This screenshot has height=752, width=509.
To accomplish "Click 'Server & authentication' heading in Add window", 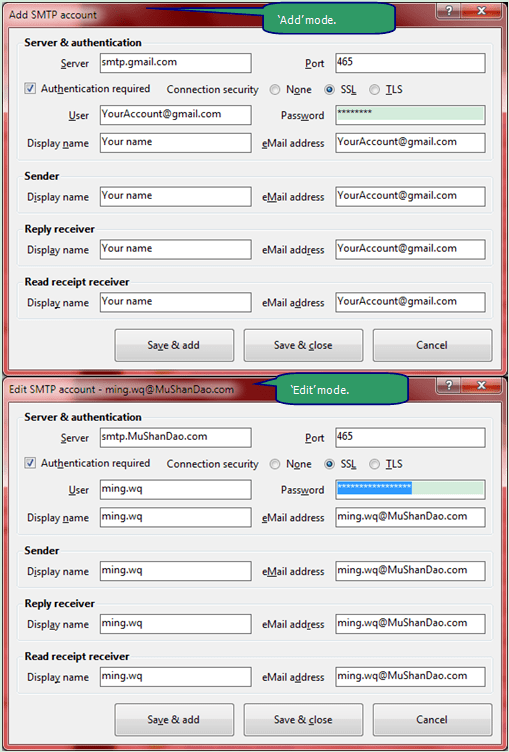I will 83,43.
